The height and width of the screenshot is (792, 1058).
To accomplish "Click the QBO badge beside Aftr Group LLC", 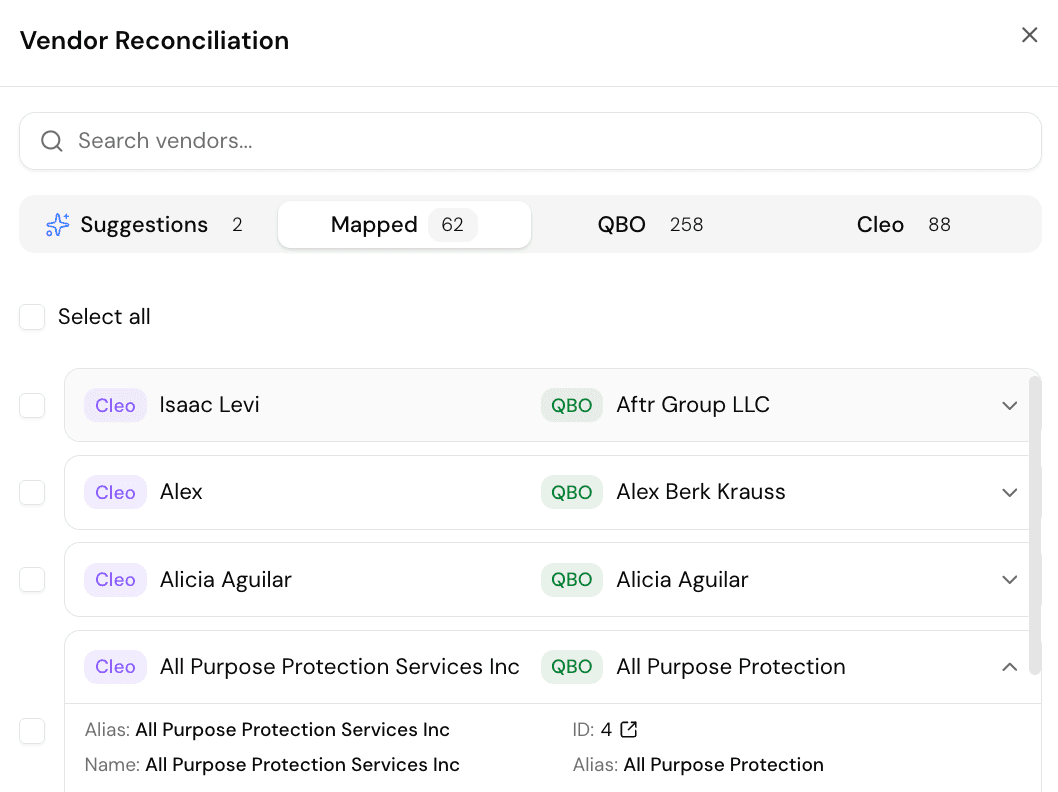I will (572, 405).
